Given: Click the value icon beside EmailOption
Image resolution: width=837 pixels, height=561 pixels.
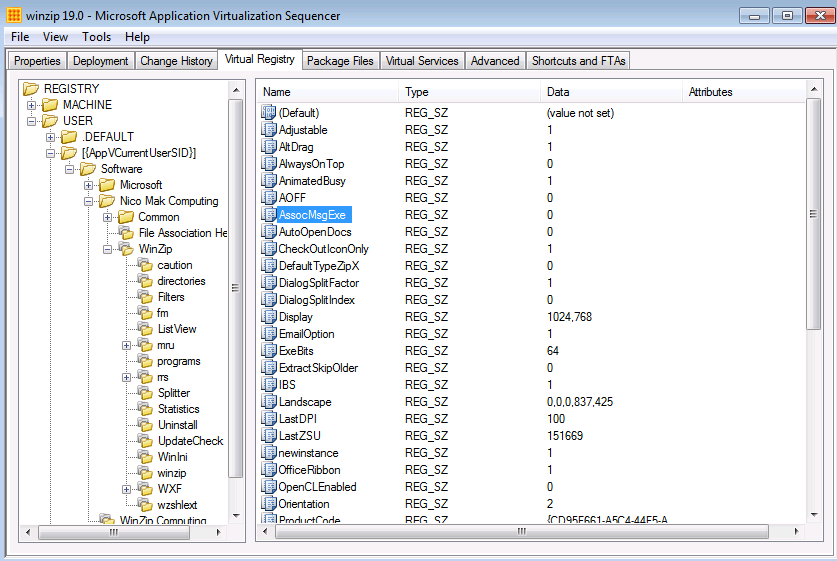Looking at the screenshot, I should tap(269, 334).
